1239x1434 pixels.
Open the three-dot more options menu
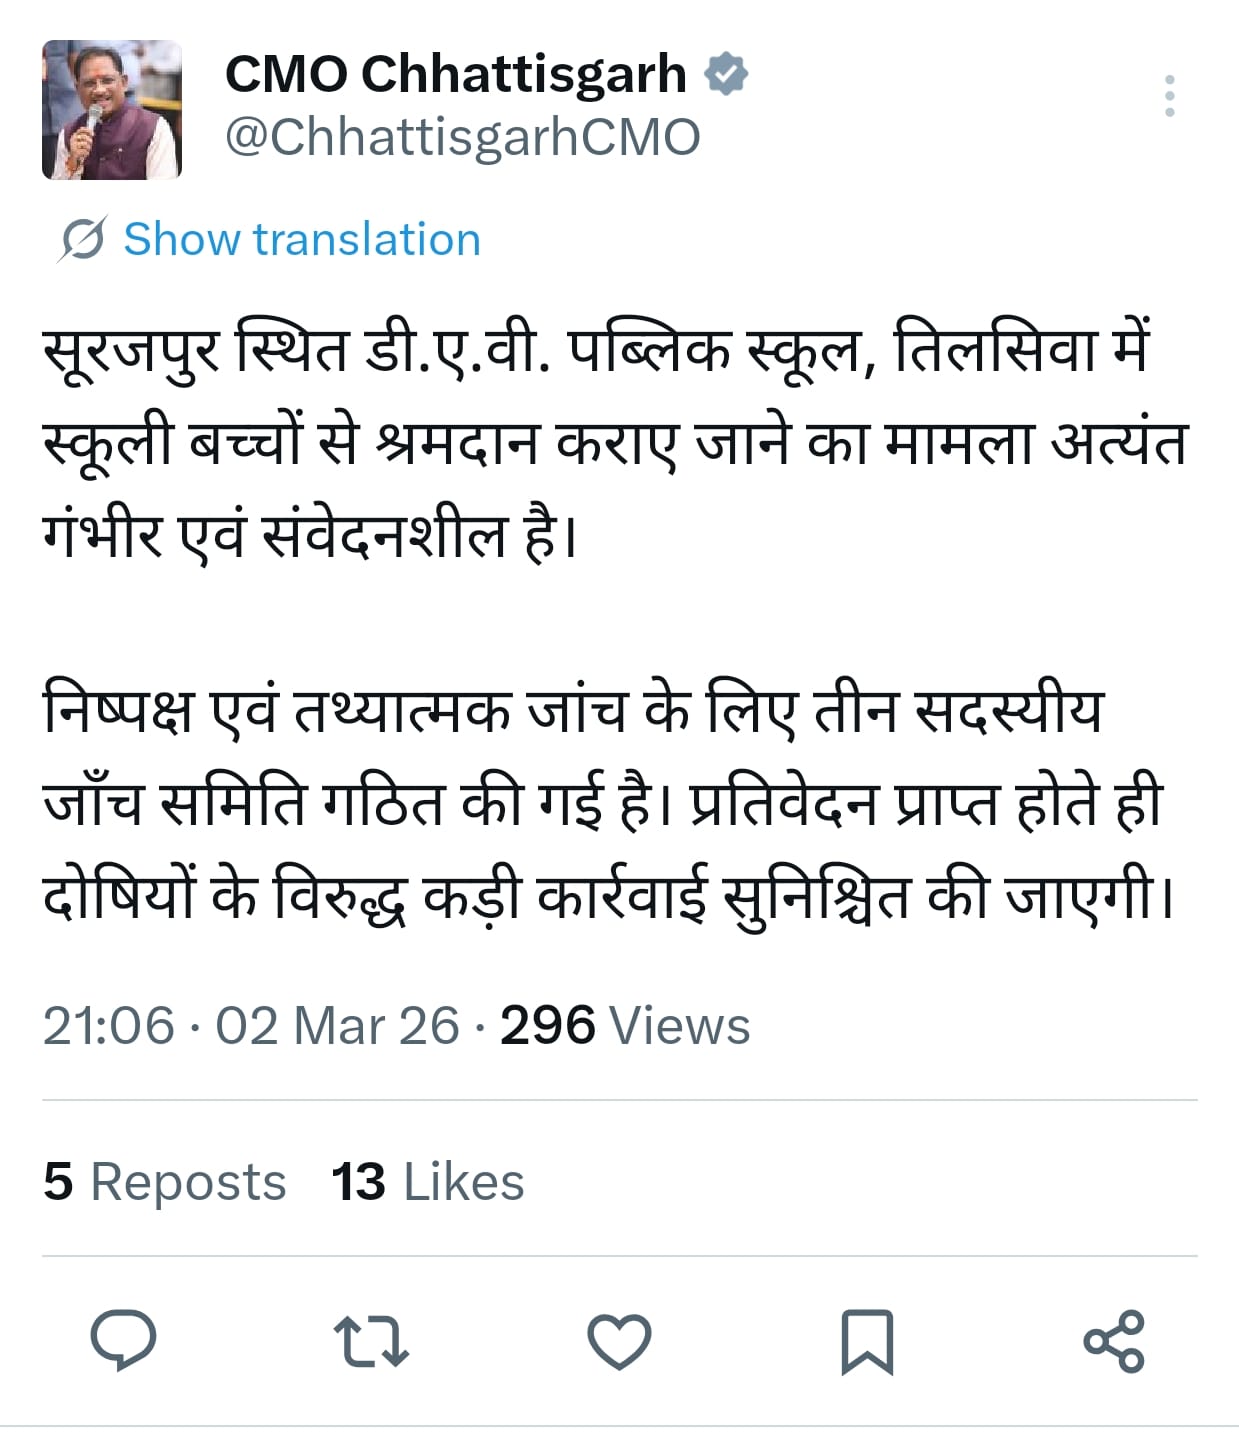(1169, 96)
